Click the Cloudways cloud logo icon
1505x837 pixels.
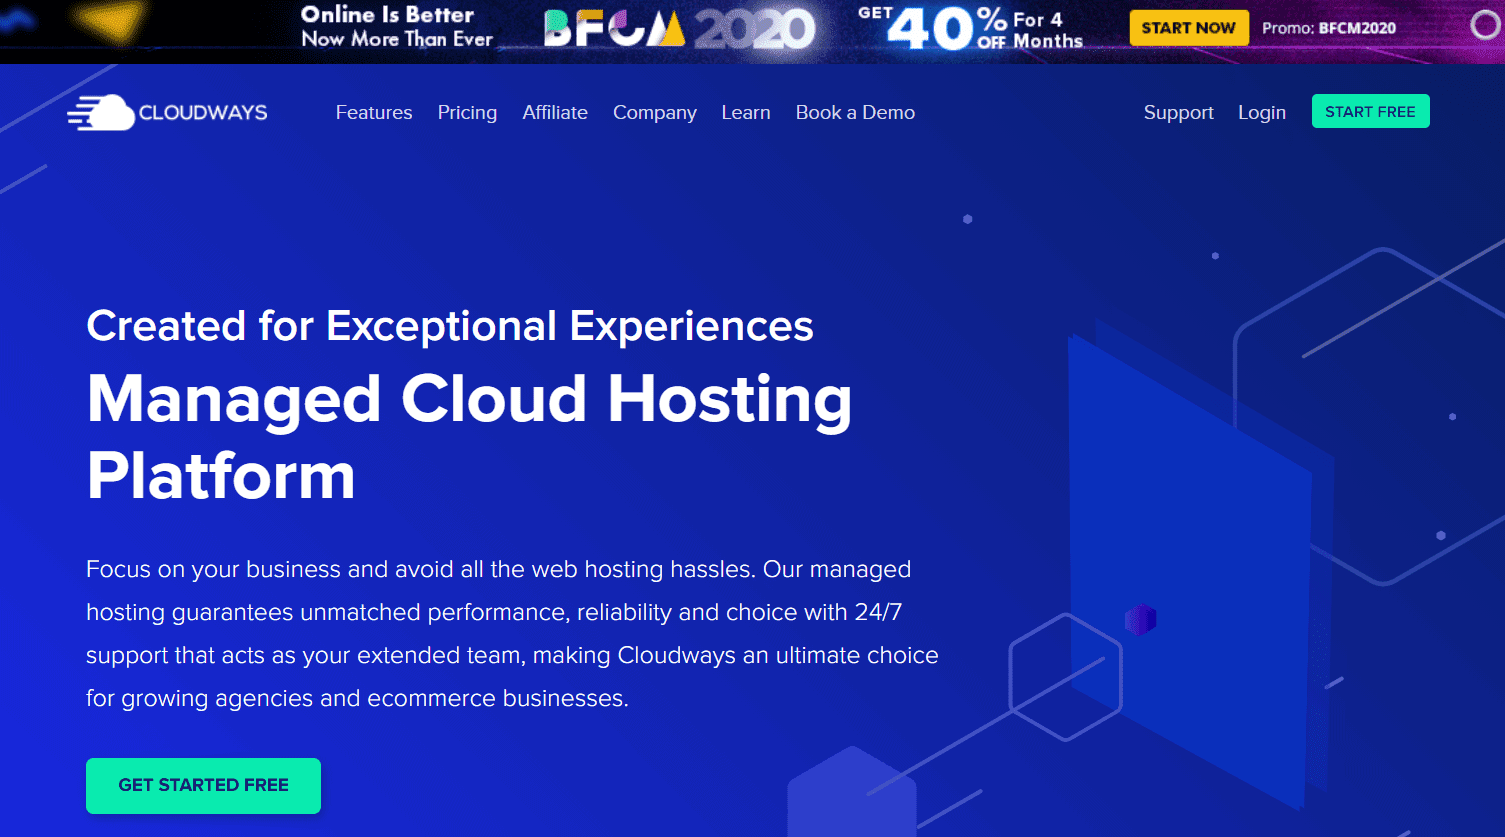point(101,113)
